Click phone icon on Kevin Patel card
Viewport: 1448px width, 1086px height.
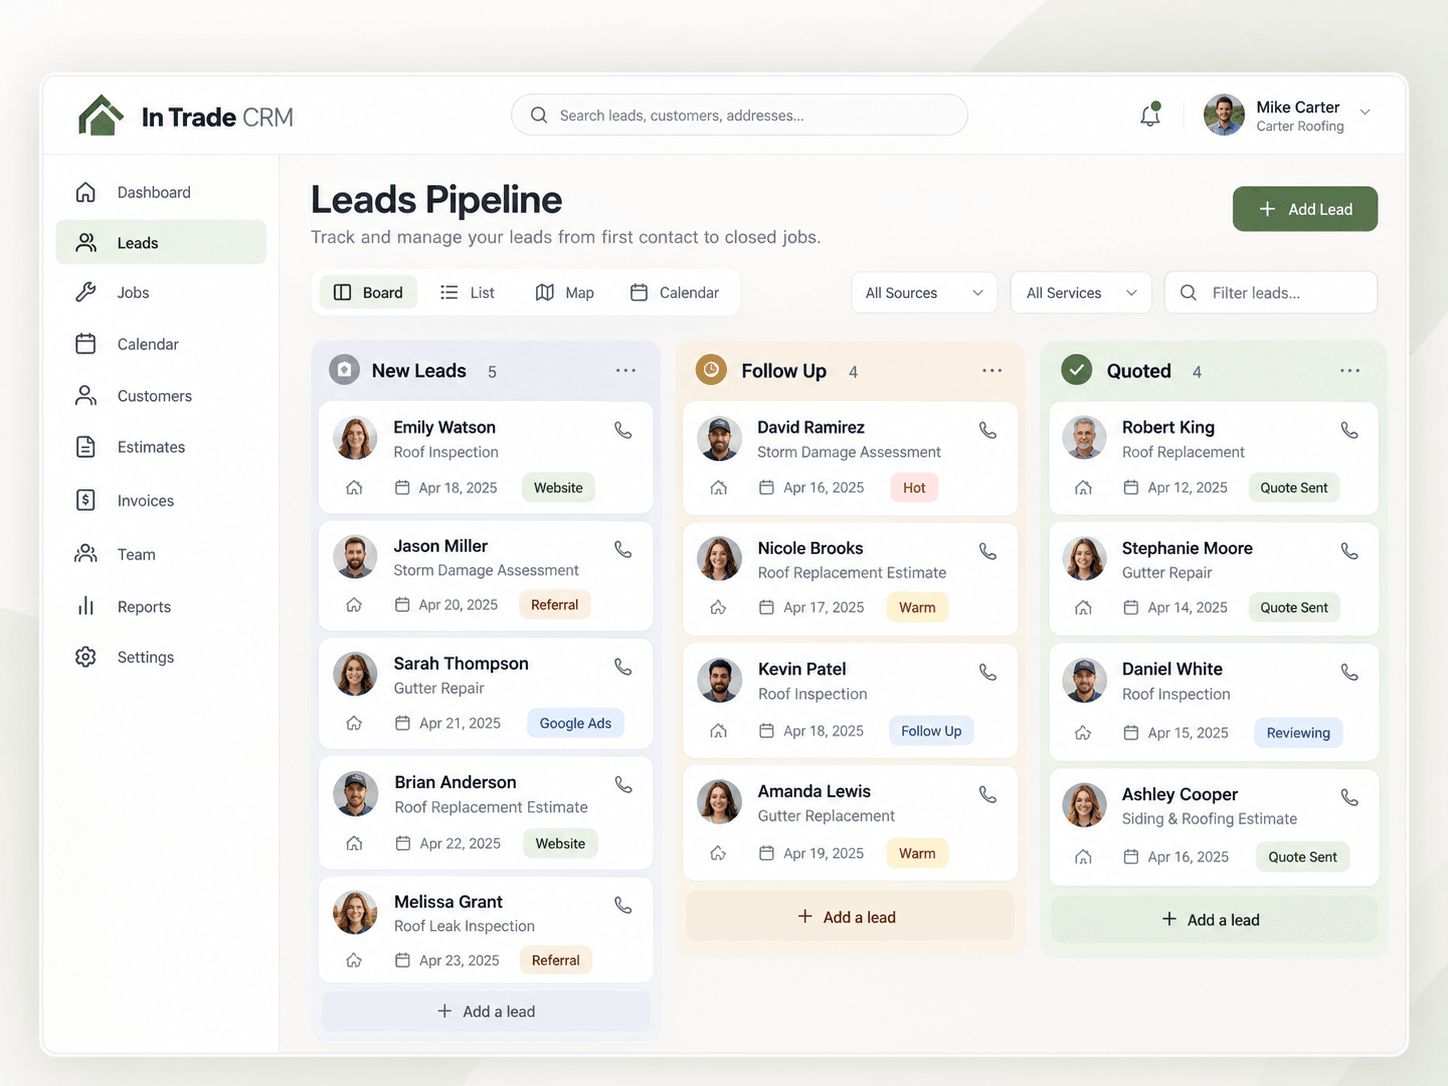click(x=988, y=672)
